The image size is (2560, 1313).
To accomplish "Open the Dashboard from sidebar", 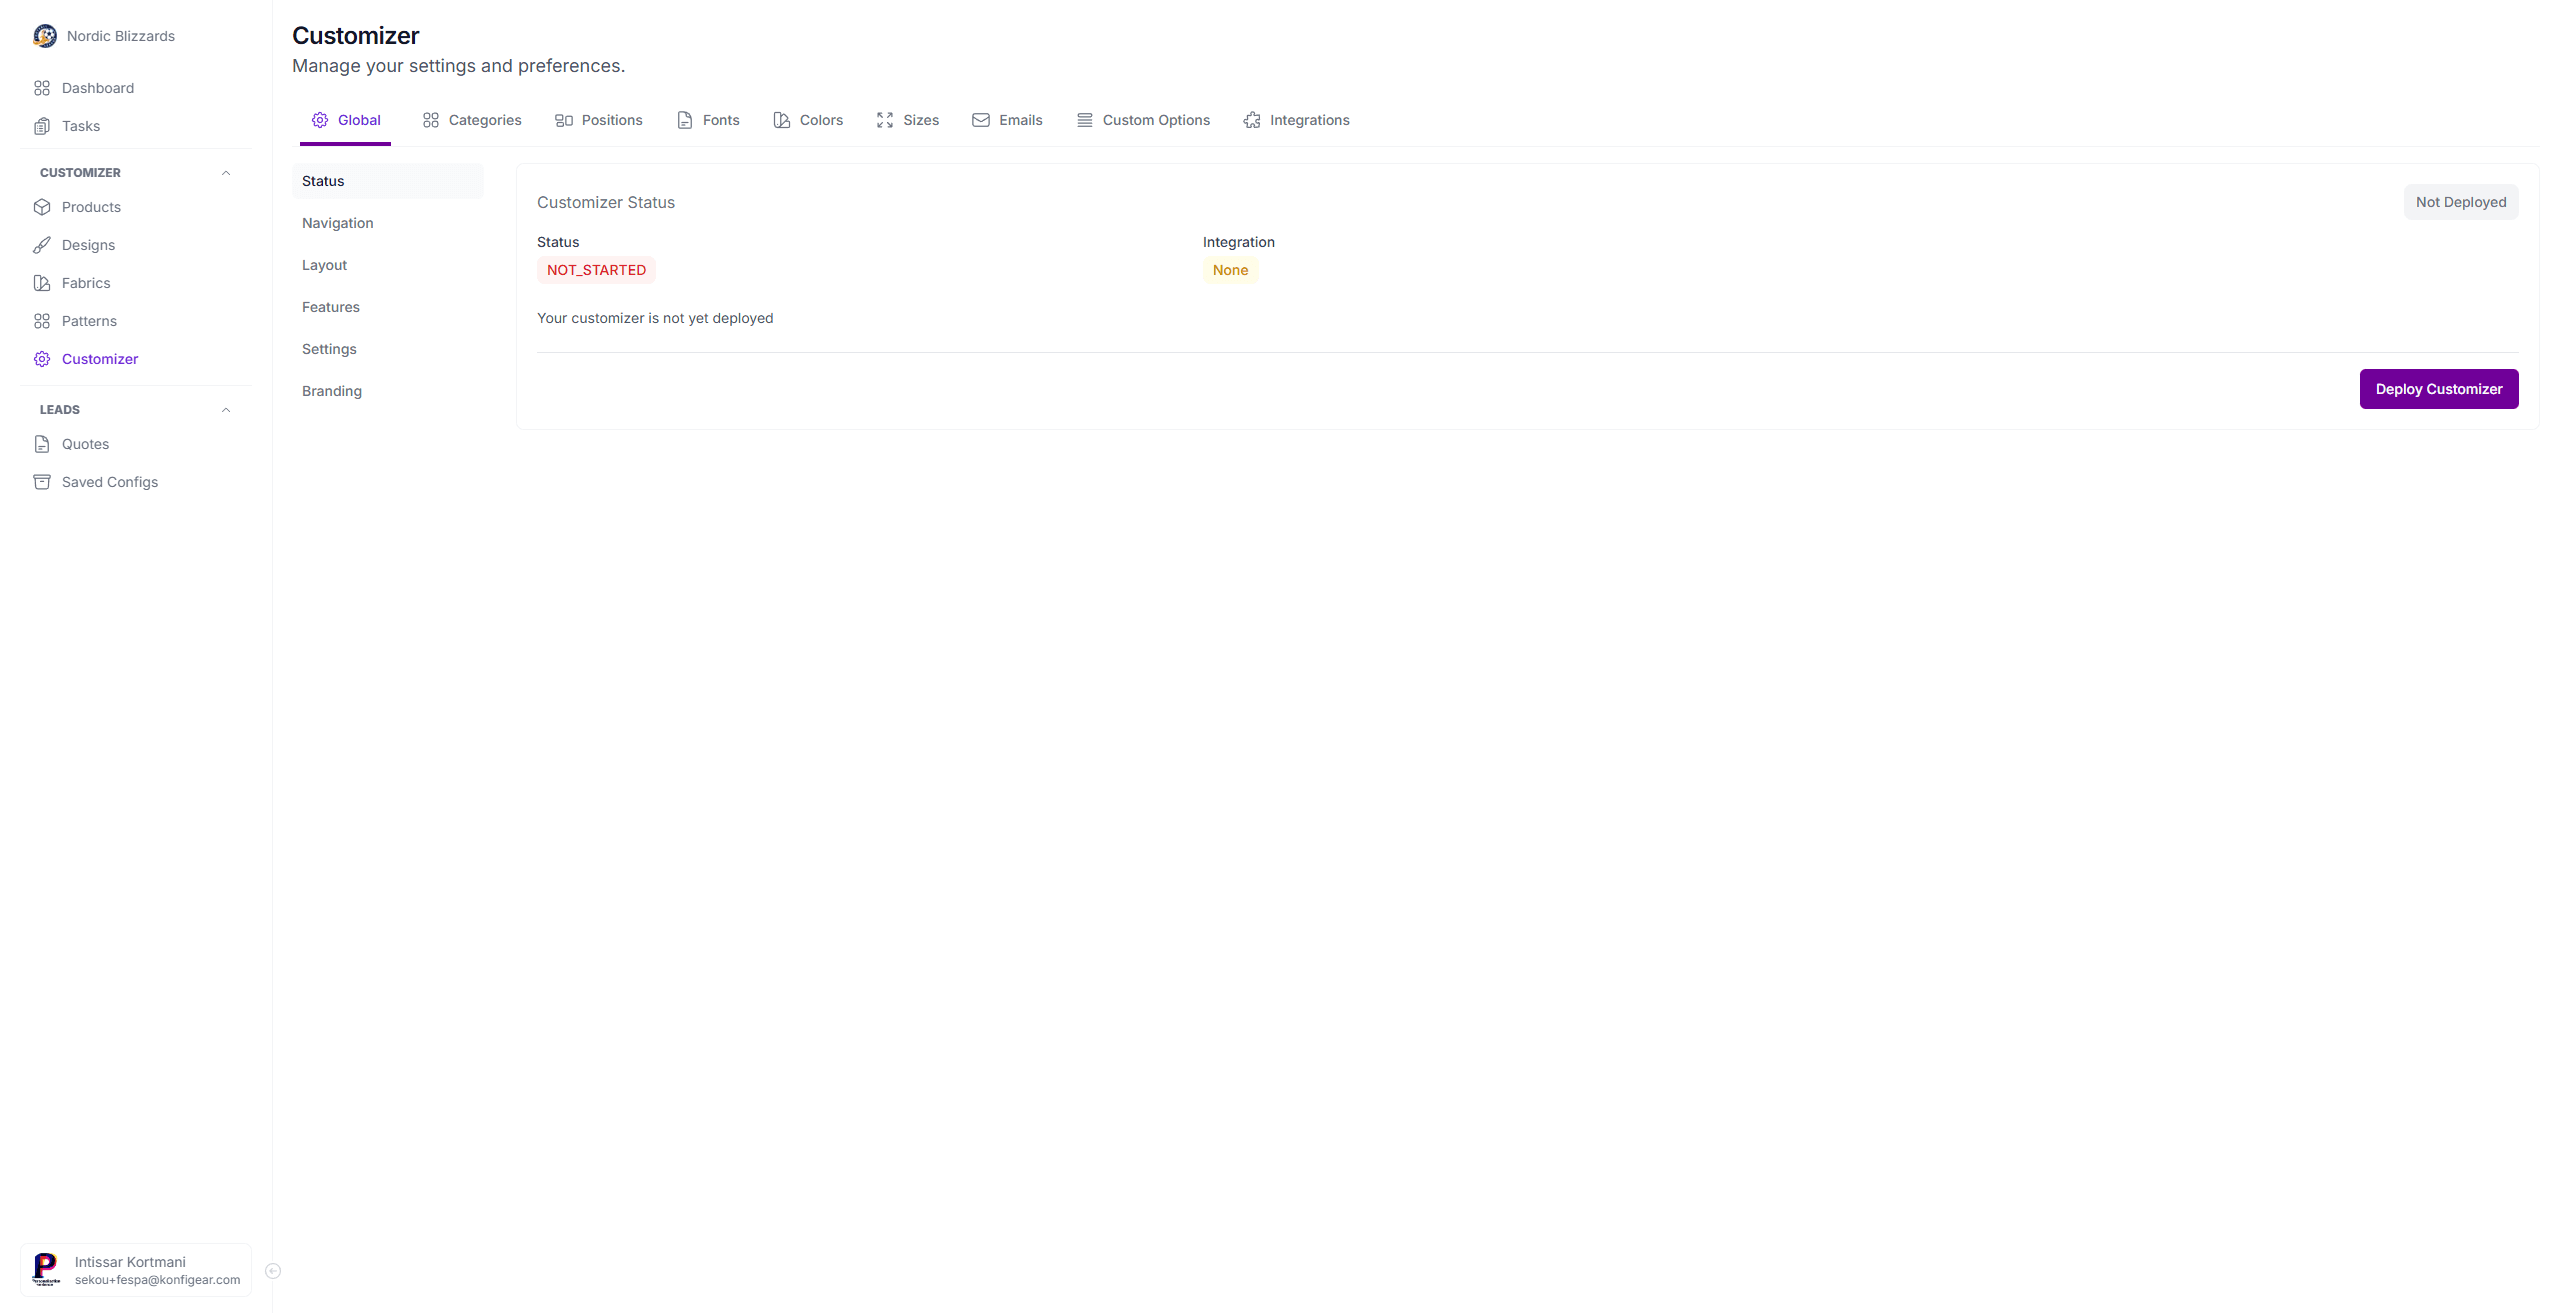I will (x=98, y=88).
